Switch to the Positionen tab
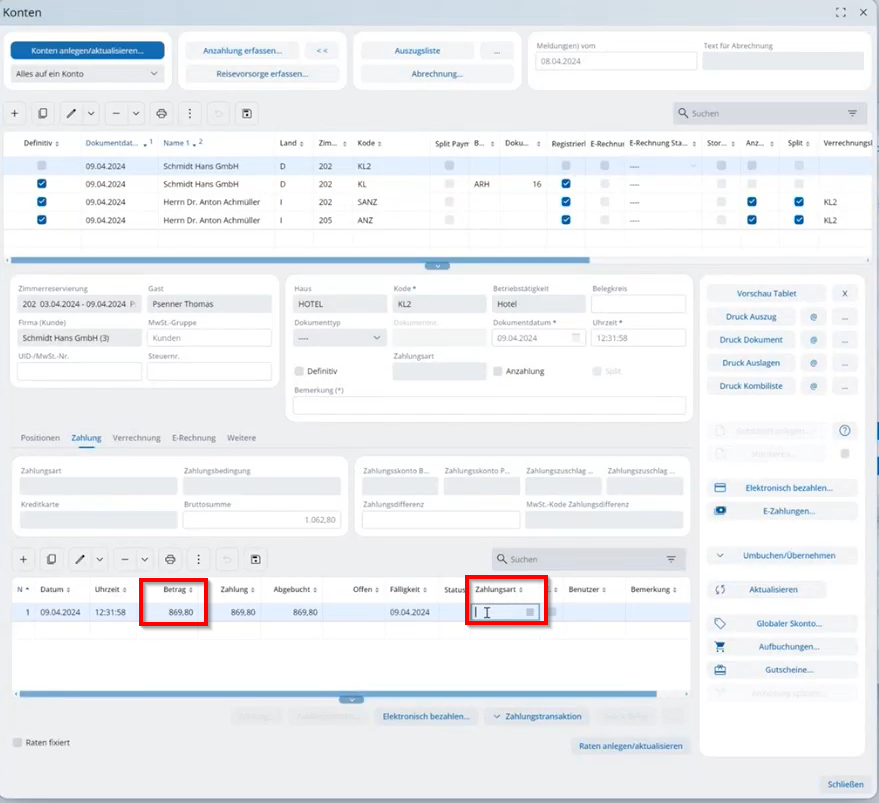The width and height of the screenshot is (879, 803). click(40, 438)
